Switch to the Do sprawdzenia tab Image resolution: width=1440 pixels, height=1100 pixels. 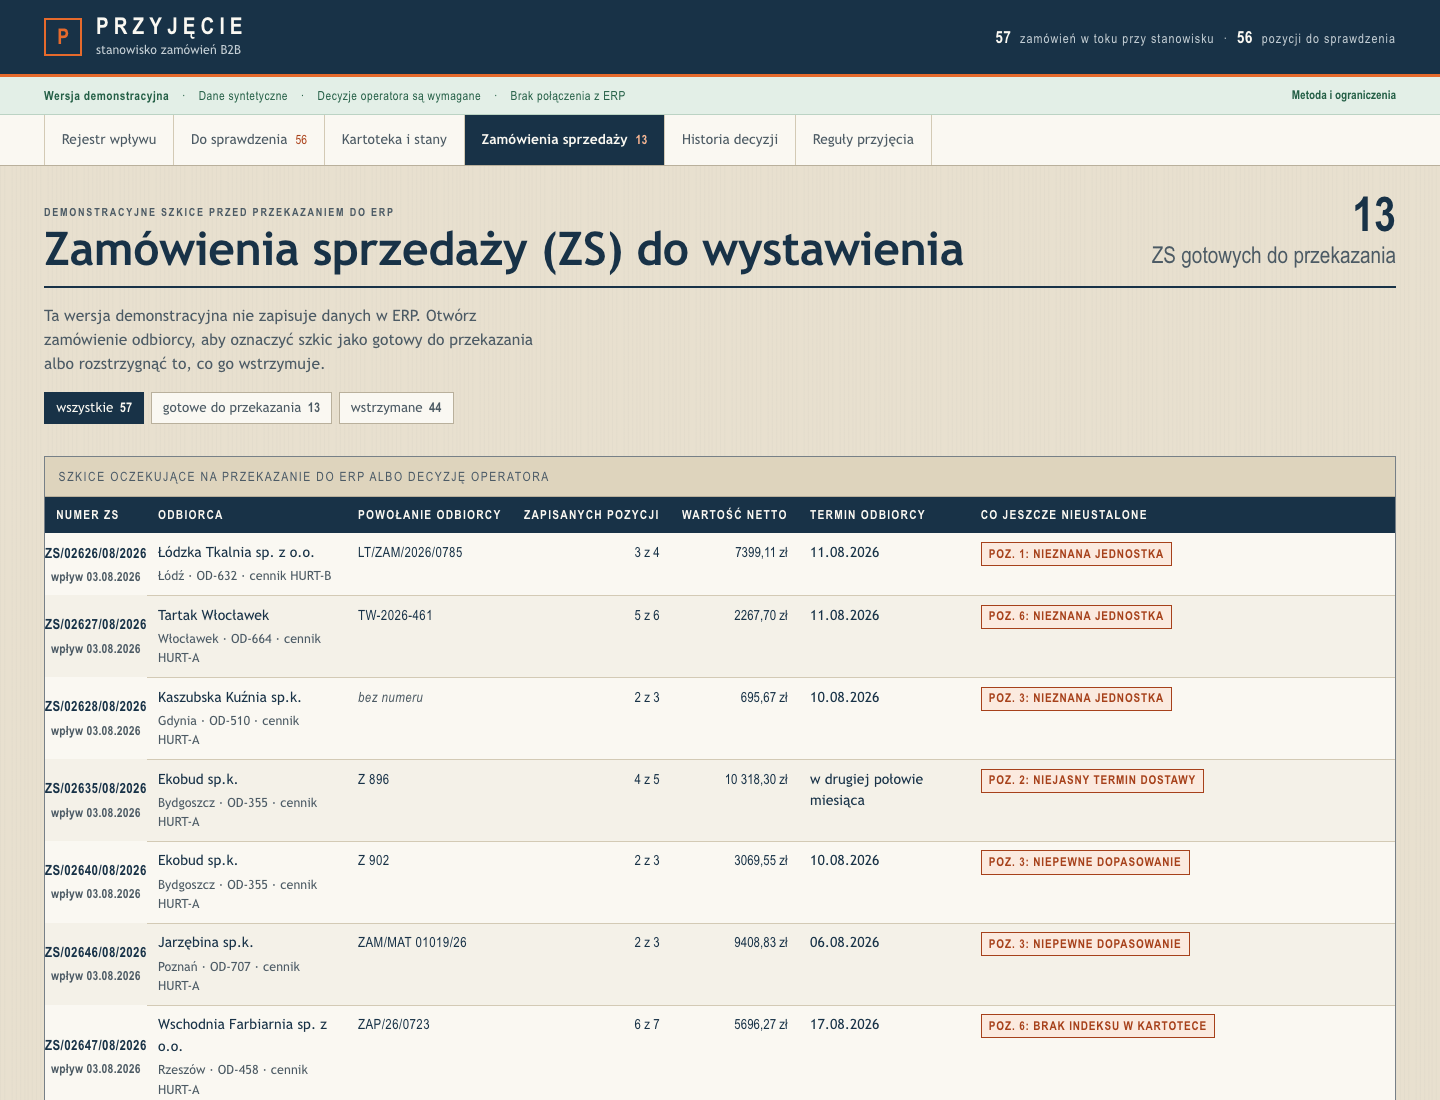(x=249, y=140)
